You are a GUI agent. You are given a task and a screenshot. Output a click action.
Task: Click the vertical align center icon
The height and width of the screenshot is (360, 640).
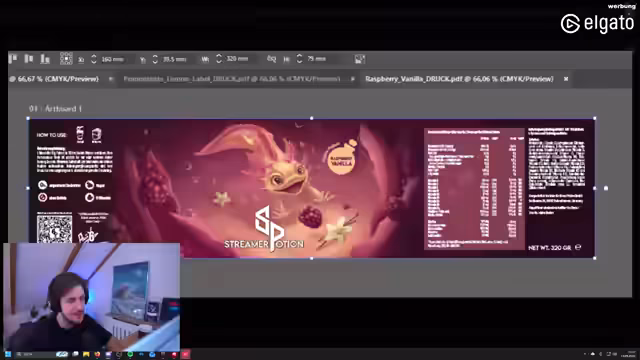pos(29,59)
